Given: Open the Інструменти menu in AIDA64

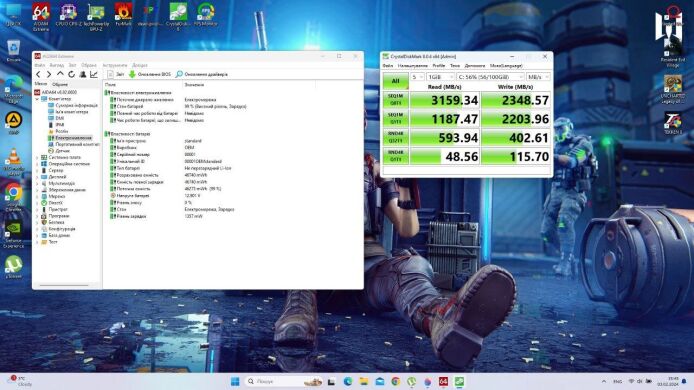Looking at the screenshot, I should pyautogui.click(x=115, y=65).
